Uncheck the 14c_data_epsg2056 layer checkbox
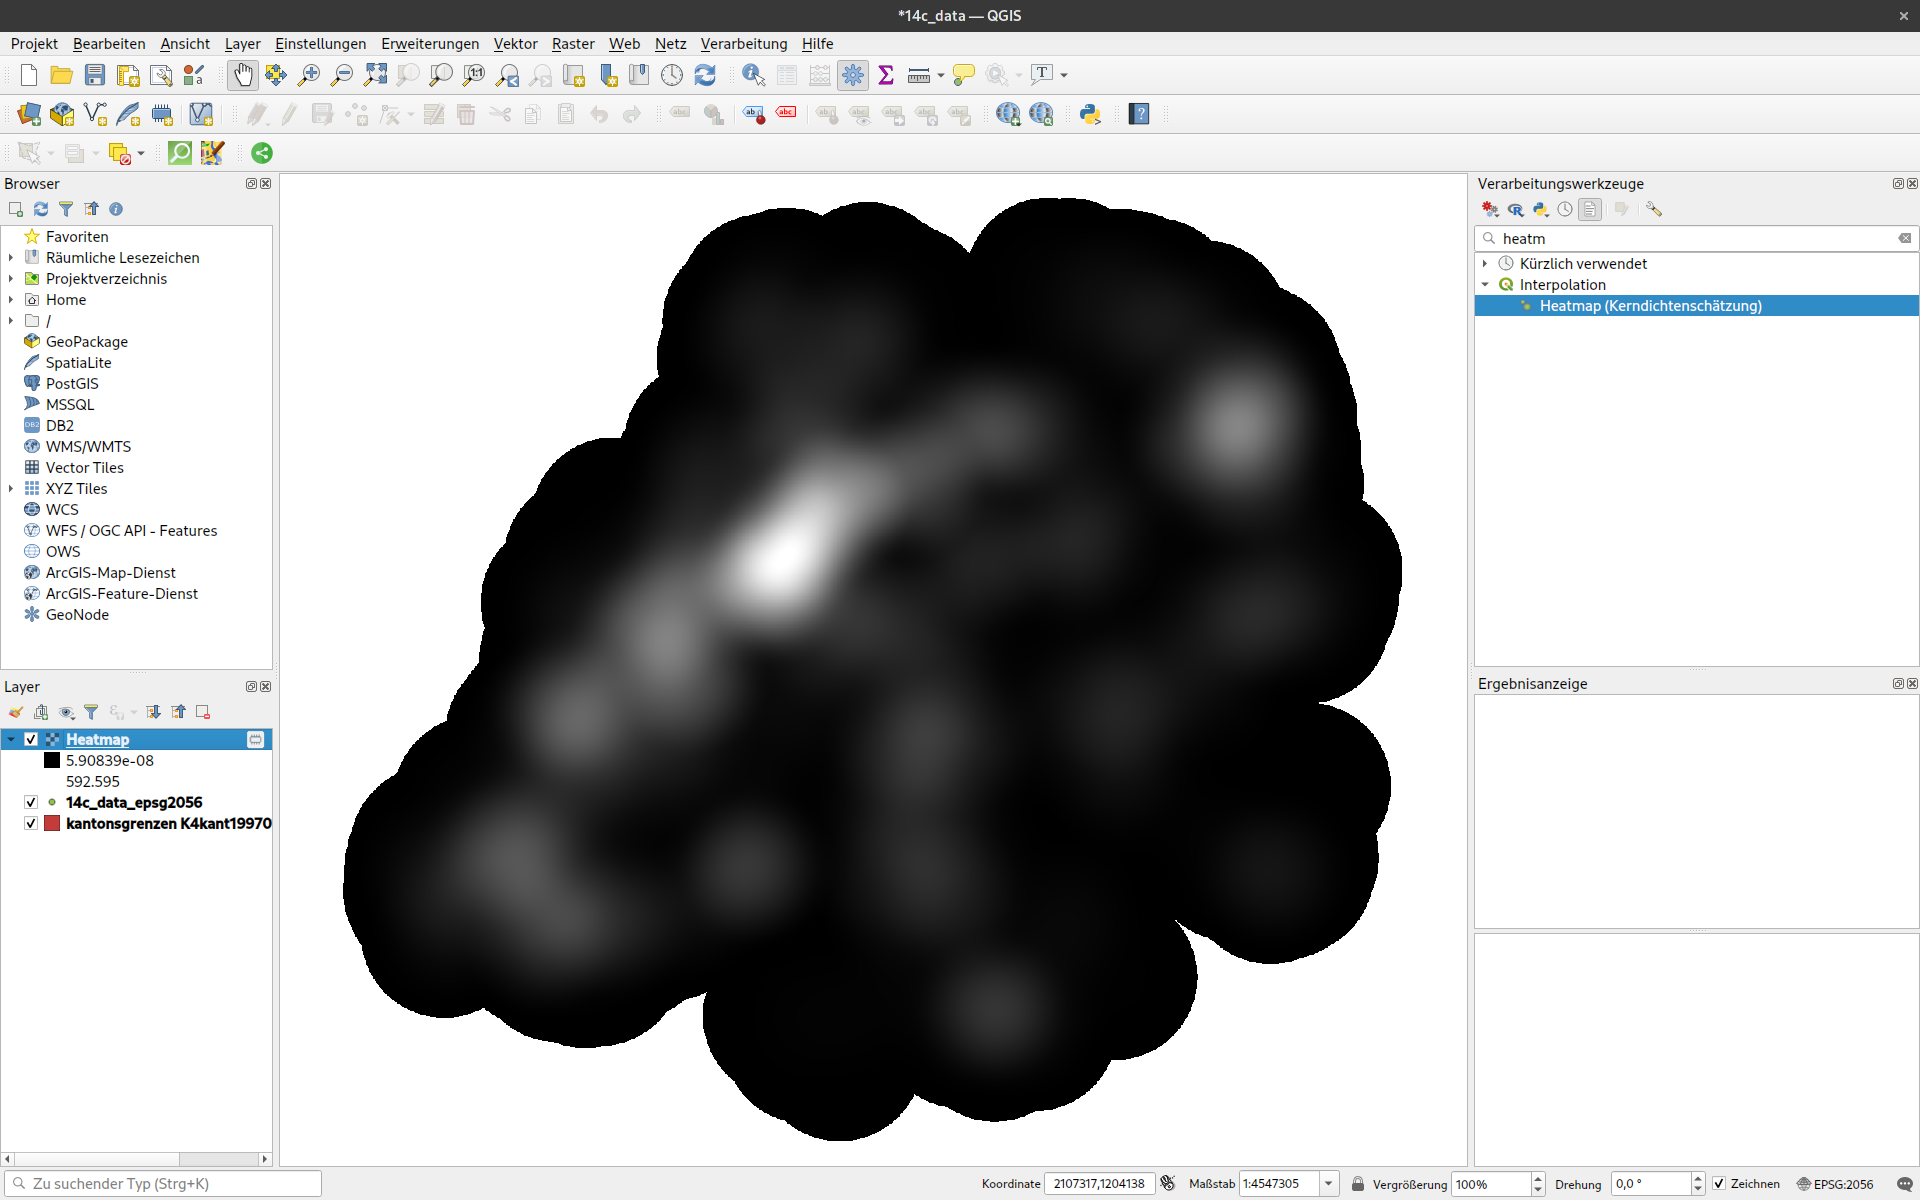Viewport: 1920px width, 1200px height. point(31,803)
